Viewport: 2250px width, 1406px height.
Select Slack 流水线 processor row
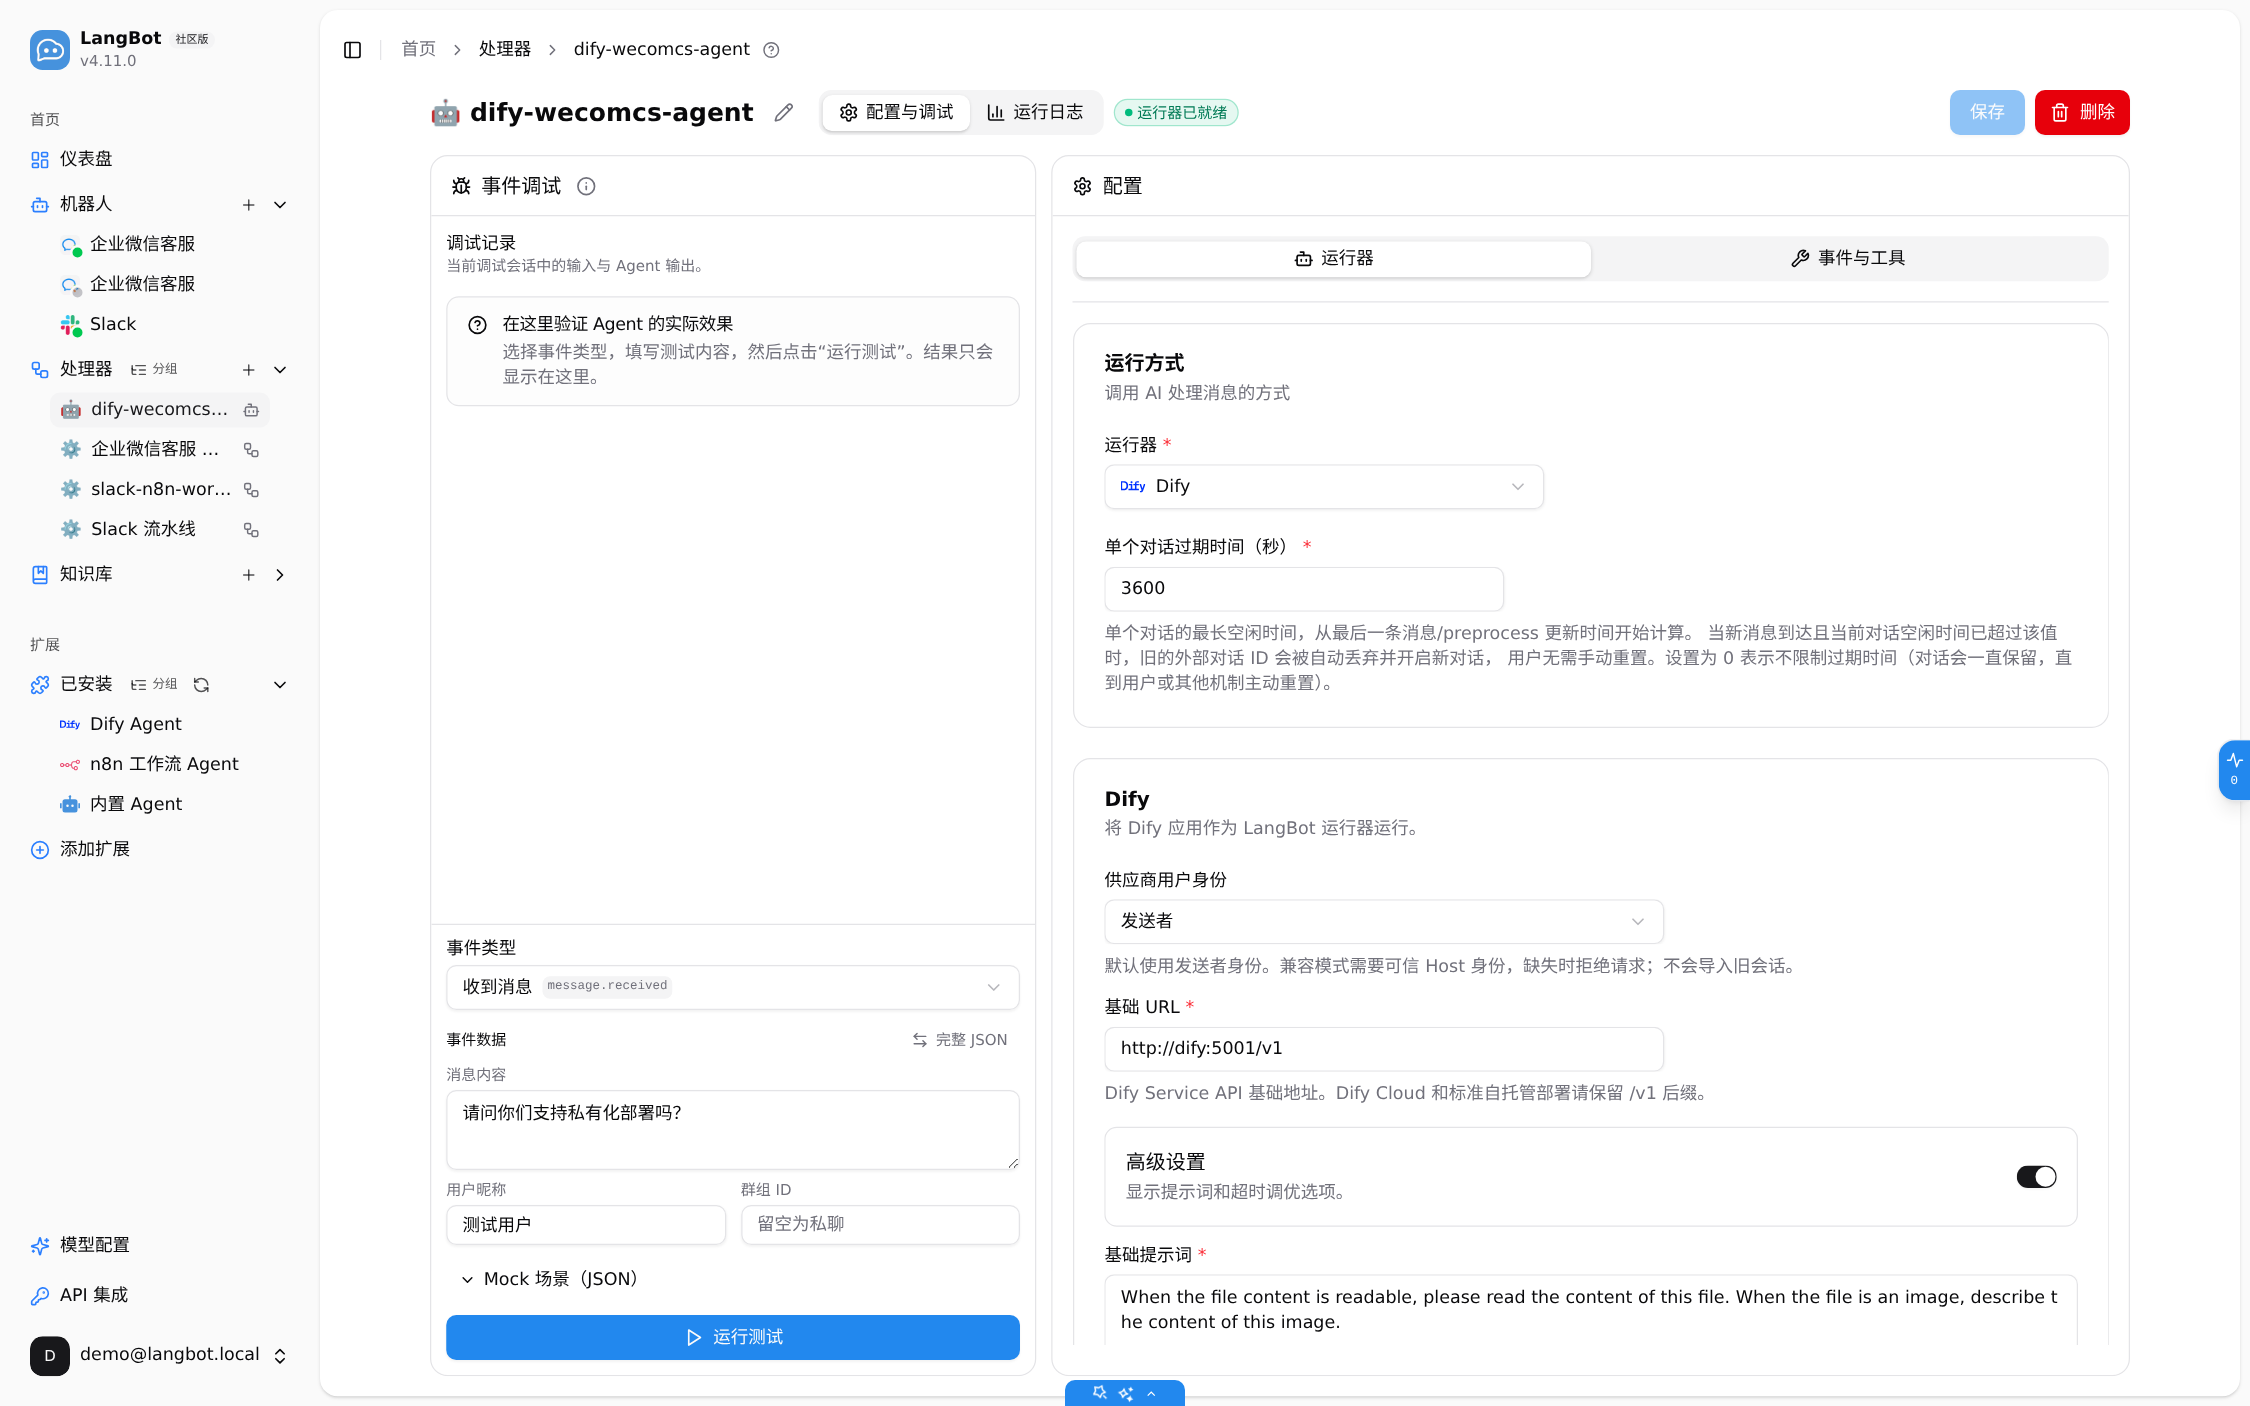tap(160, 530)
